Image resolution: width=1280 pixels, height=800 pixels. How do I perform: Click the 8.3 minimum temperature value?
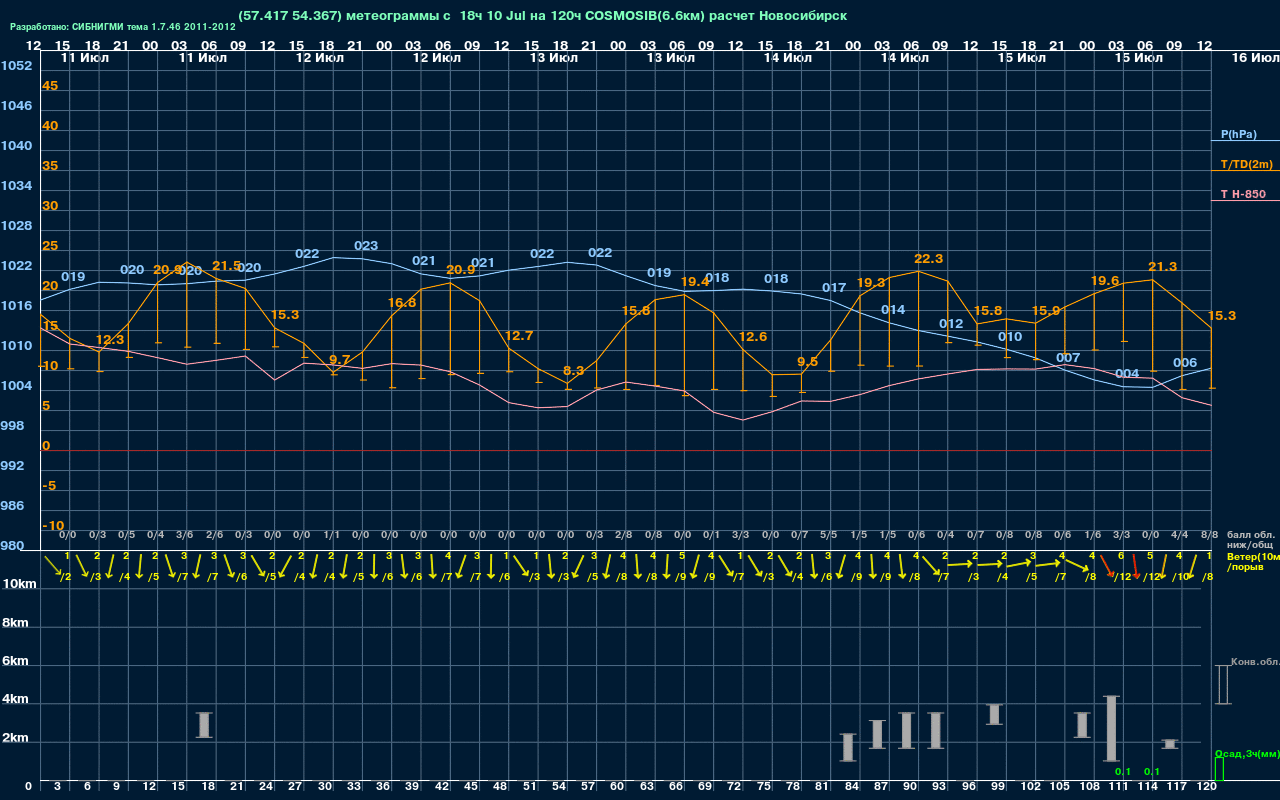(x=573, y=371)
